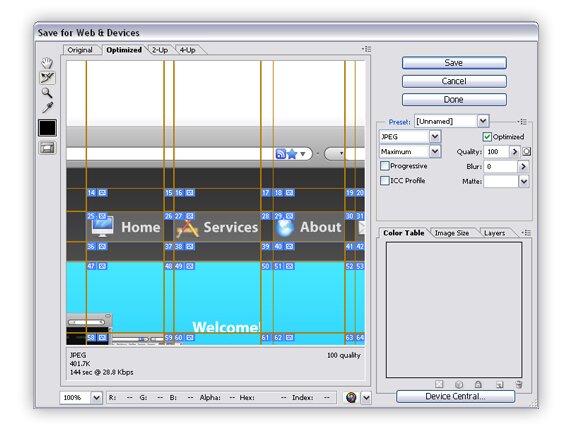Image resolution: width=570 pixels, height=430 pixels.
Task: Enable the ICC Profile checkbox
Action: (x=385, y=181)
